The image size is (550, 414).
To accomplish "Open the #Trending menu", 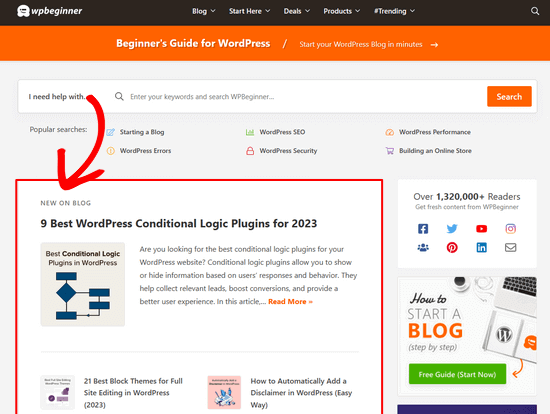I will coord(394,11).
